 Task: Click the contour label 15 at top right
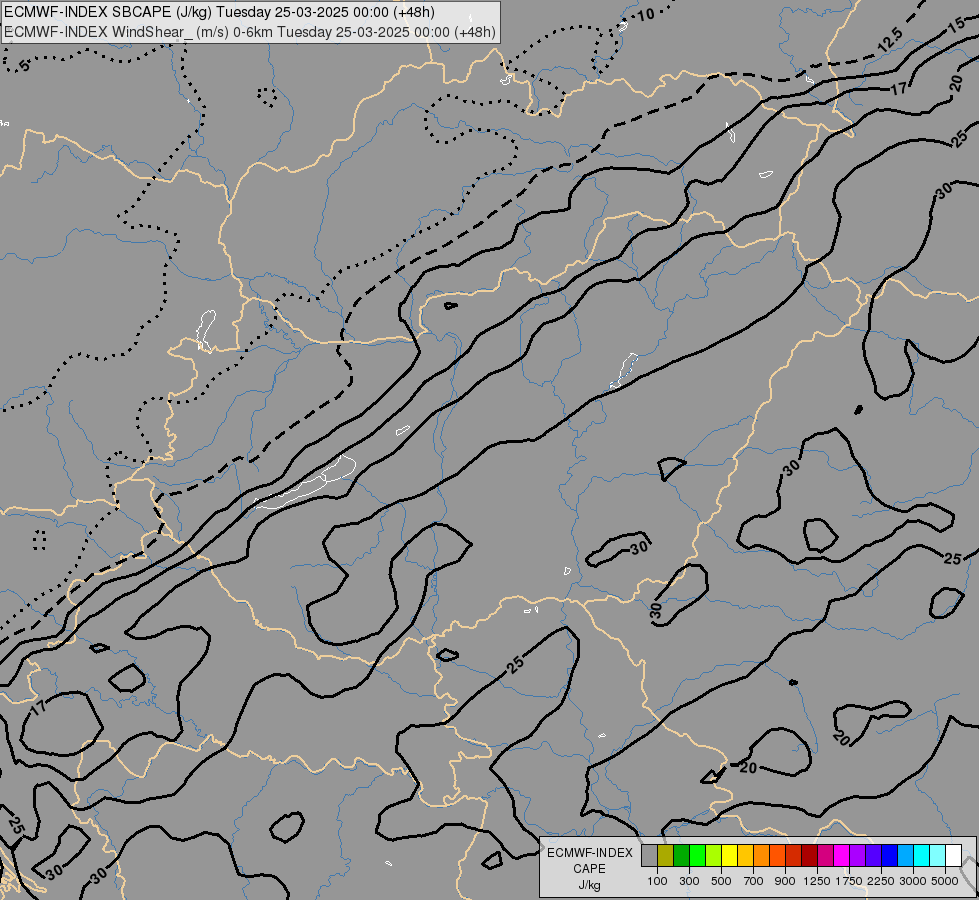point(956,25)
